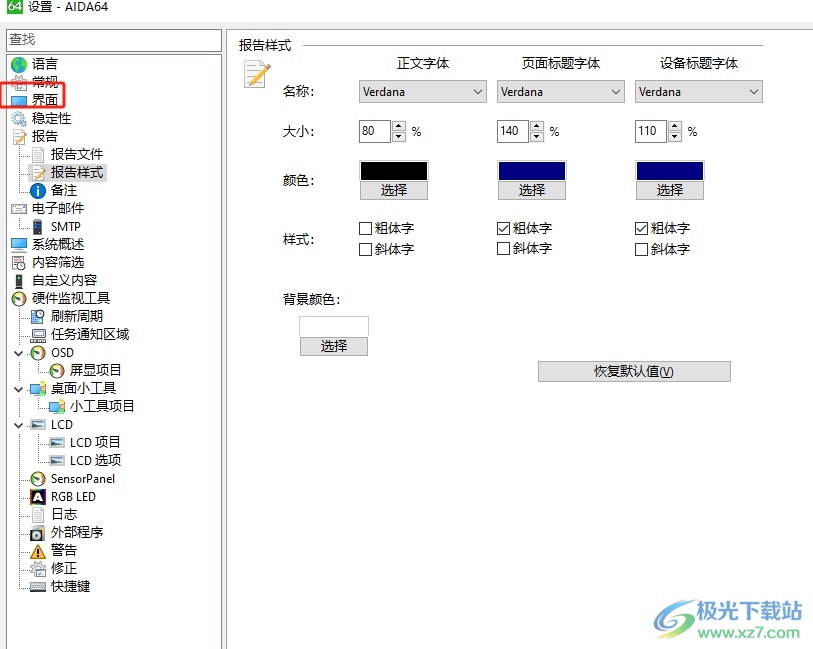Viewport: 813px width, 649px height.
Task: Click the 查找 search field
Action: 114,40
